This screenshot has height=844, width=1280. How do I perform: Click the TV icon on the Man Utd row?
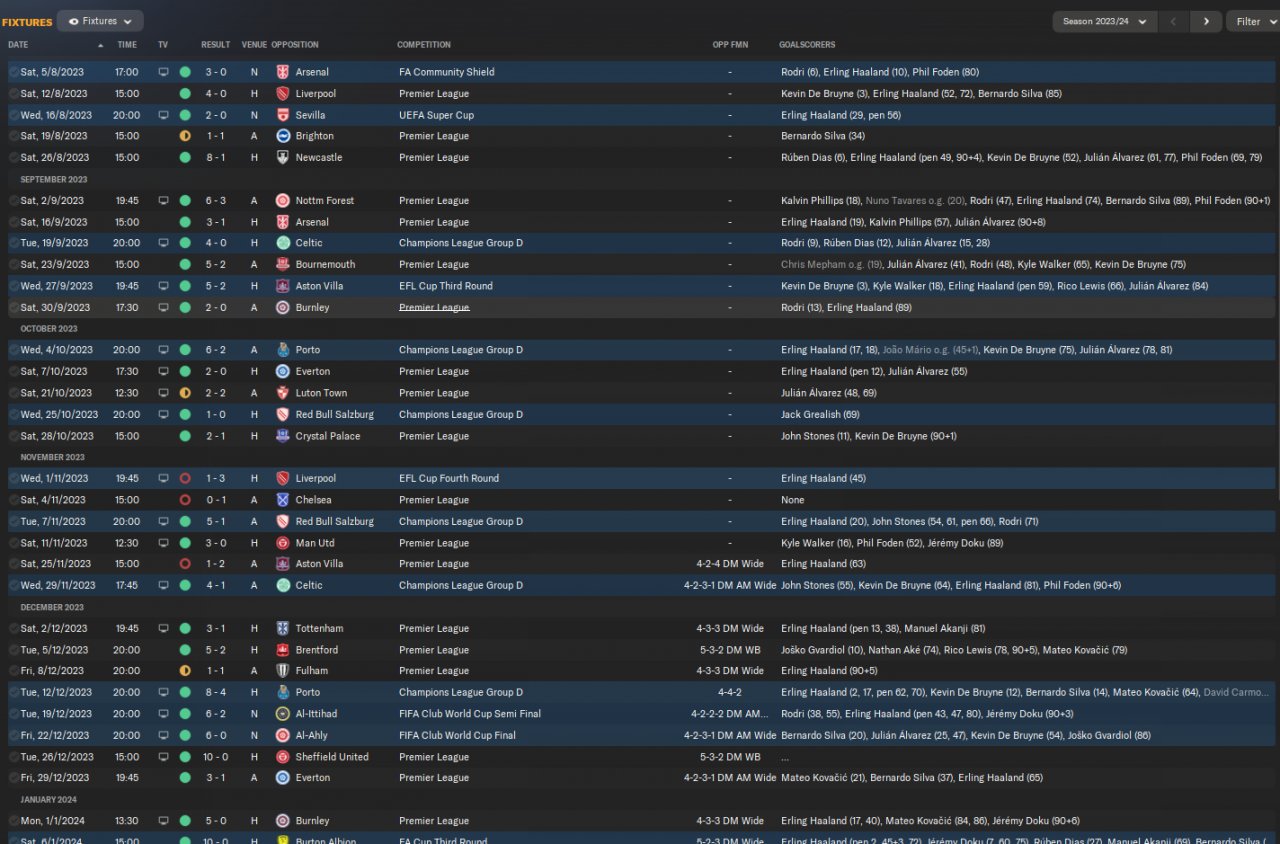tap(163, 543)
